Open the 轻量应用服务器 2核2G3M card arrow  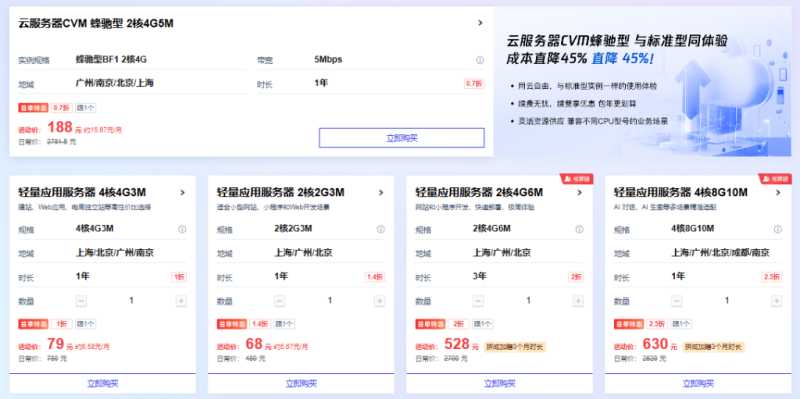[381, 192]
